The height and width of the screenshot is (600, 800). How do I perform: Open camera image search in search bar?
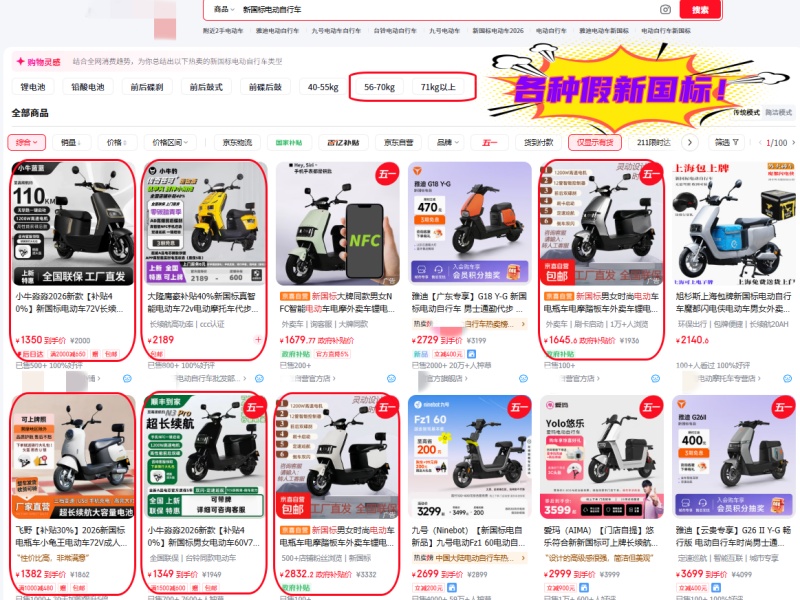665,9
